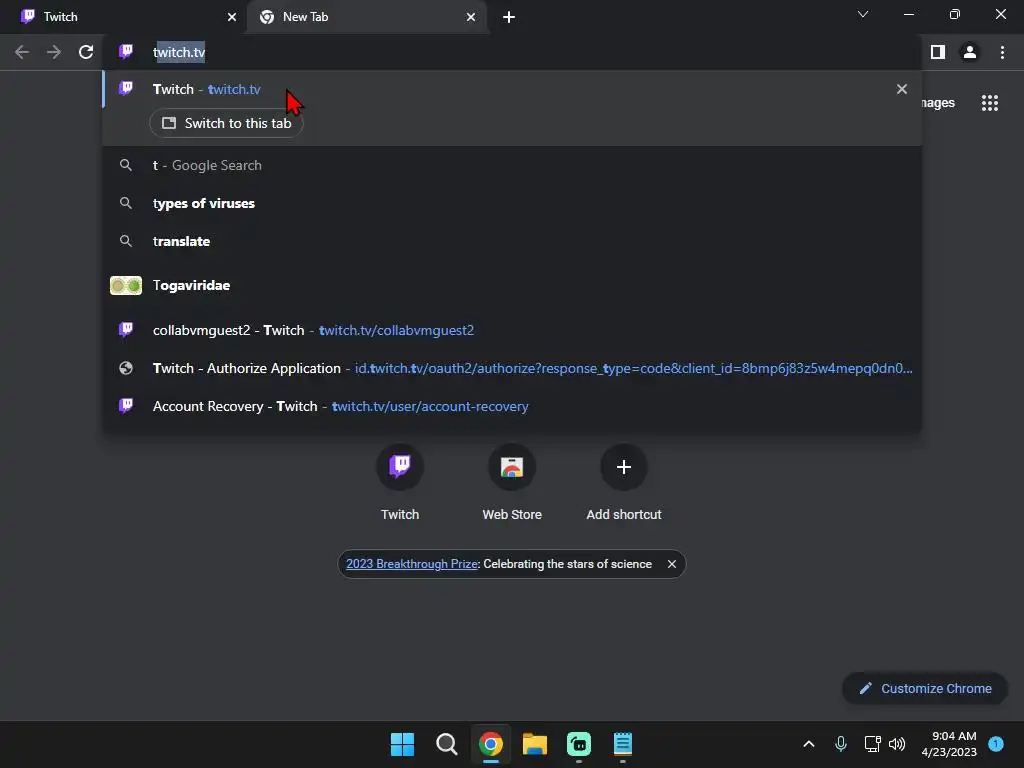Open Twitch - Authorize Application entry

pyautogui.click(x=512, y=368)
